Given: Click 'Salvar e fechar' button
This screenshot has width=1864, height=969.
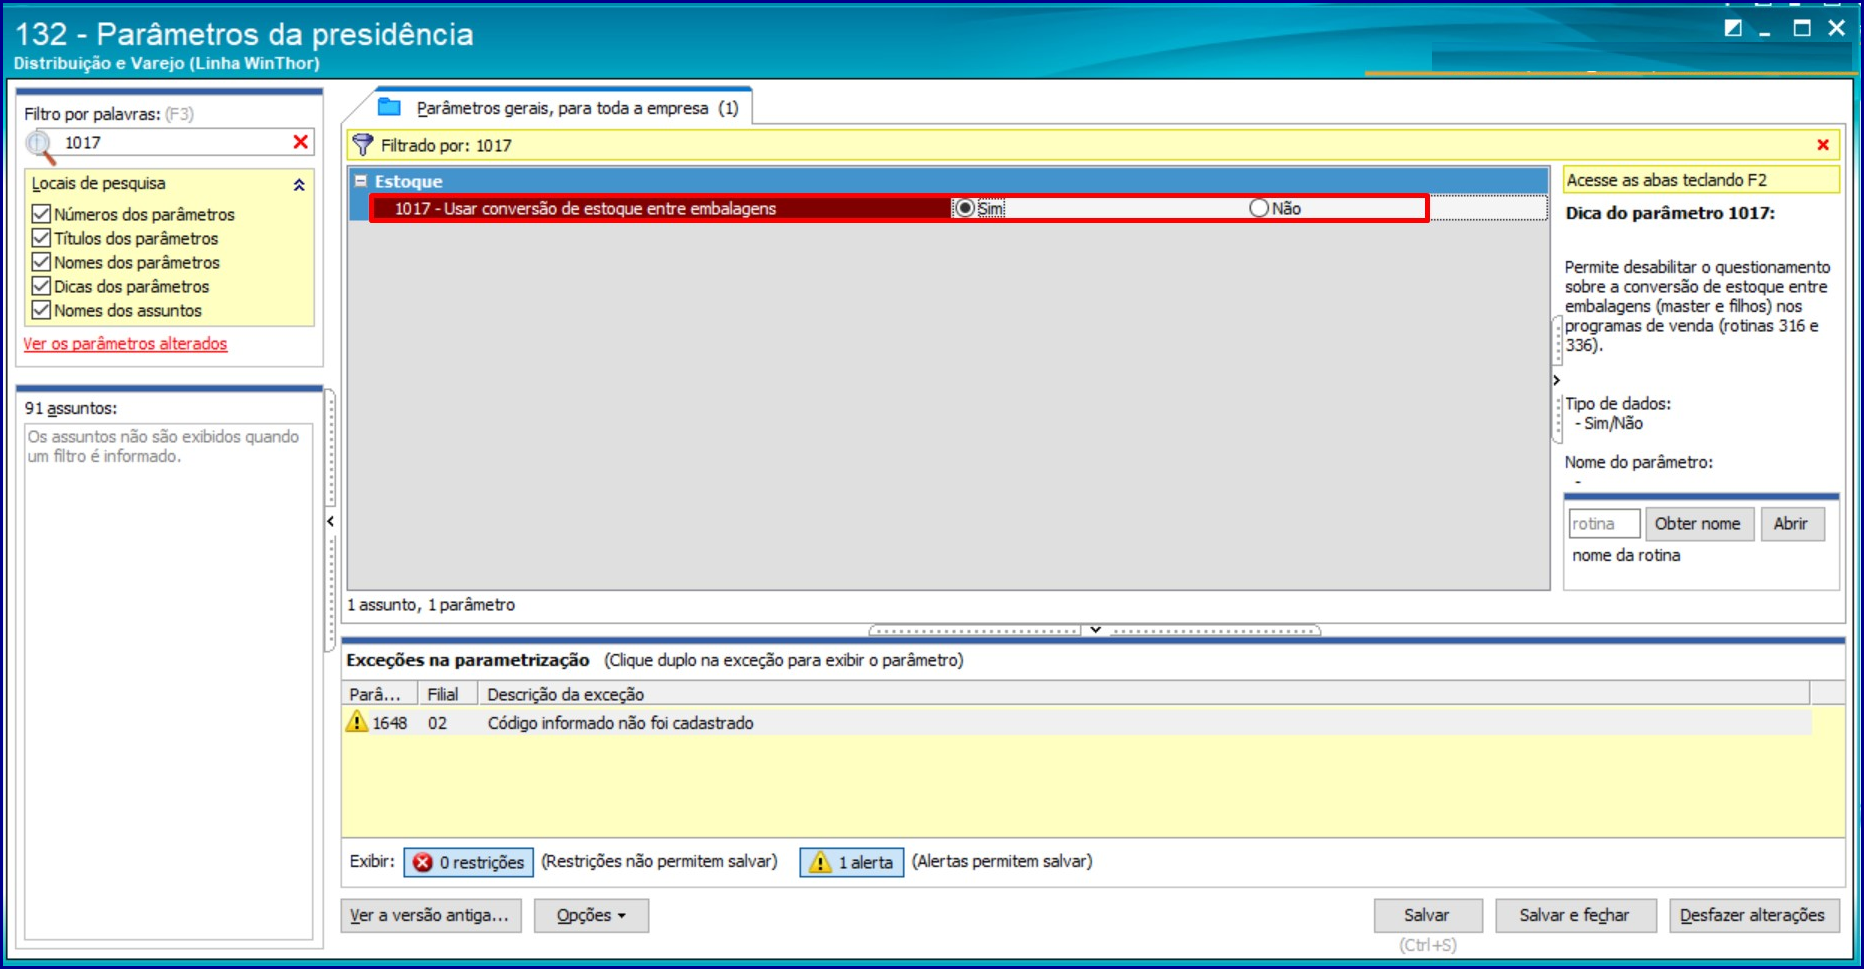Looking at the screenshot, I should click(x=1575, y=915).
